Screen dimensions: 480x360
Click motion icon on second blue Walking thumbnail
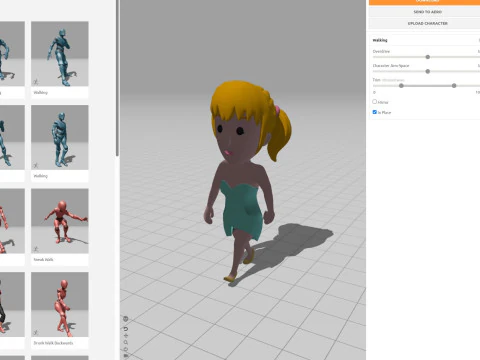(36, 165)
